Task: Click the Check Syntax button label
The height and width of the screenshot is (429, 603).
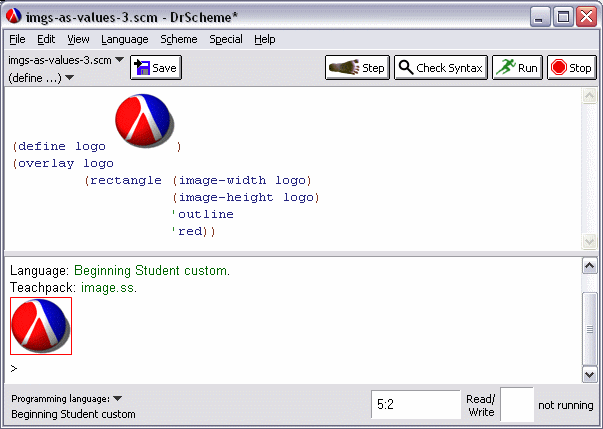Action: [x=449, y=68]
